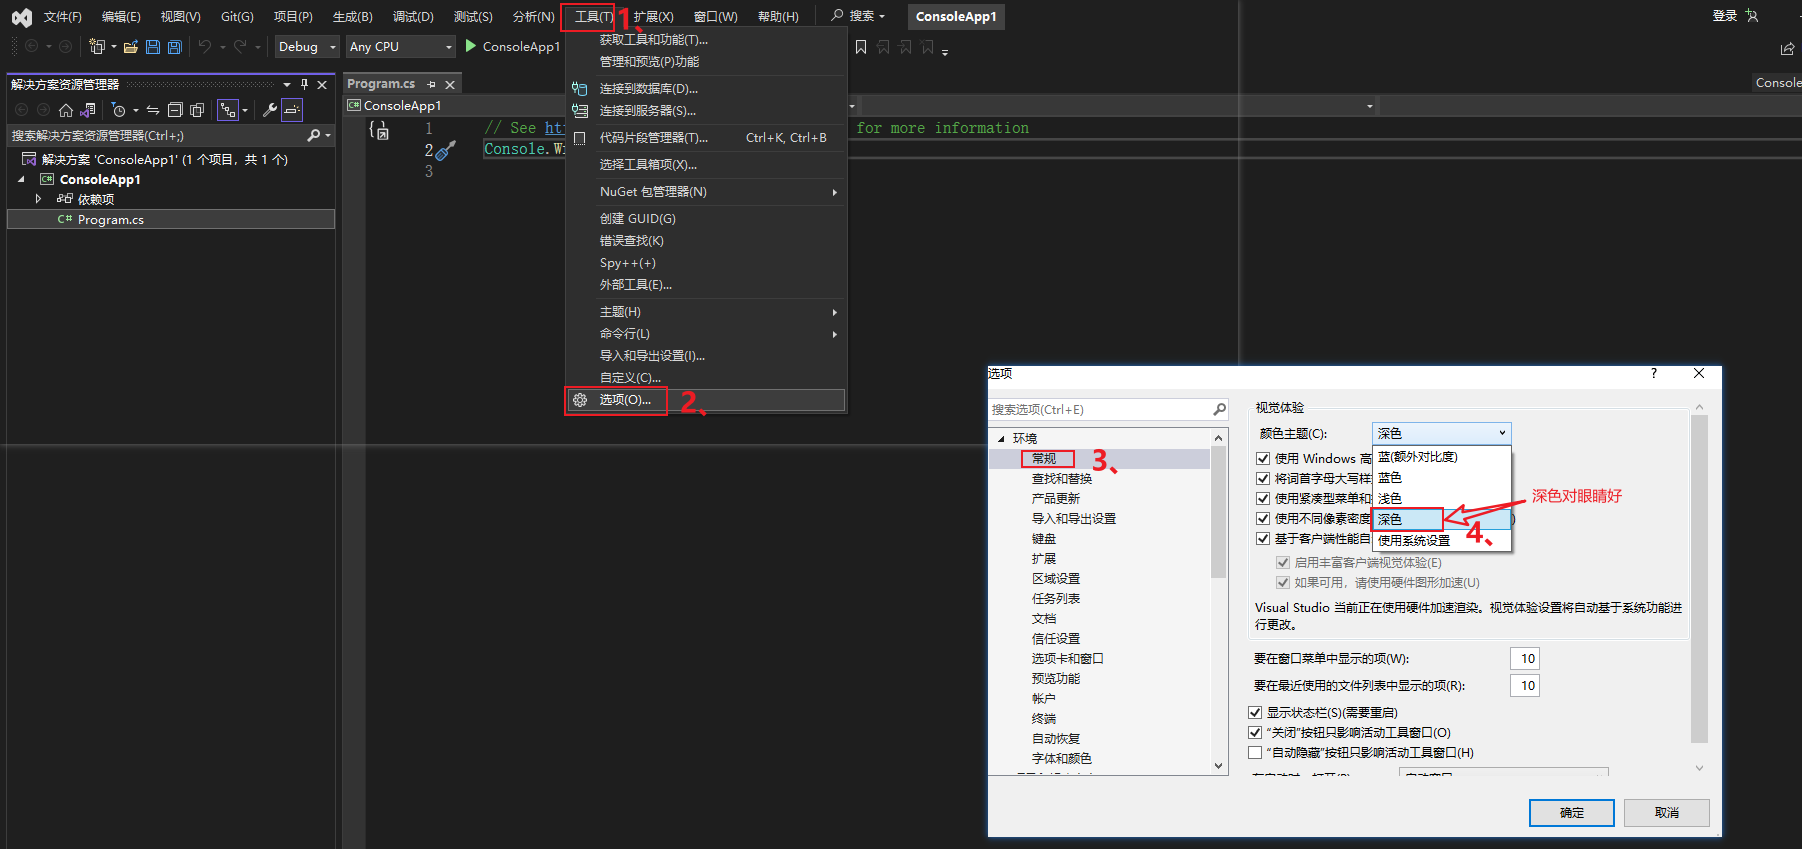Toggle “关闭”按钮只影响活动工具窗口 checkbox

[1255, 732]
